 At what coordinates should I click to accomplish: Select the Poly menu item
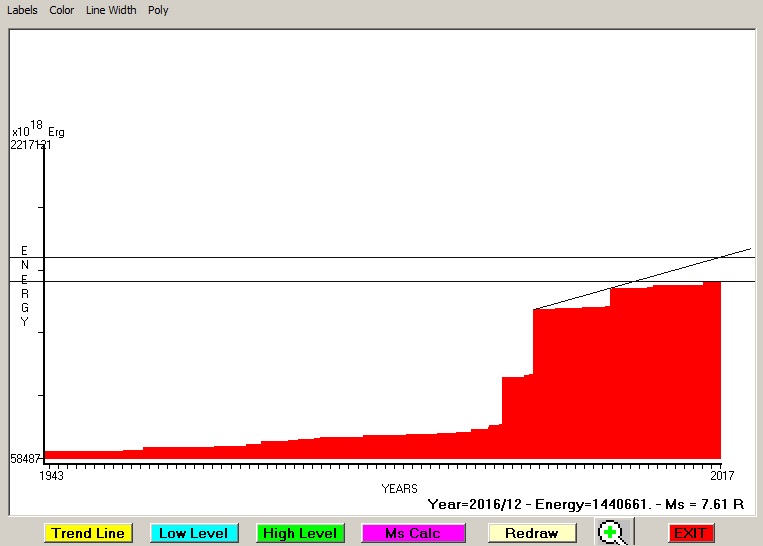tap(158, 10)
